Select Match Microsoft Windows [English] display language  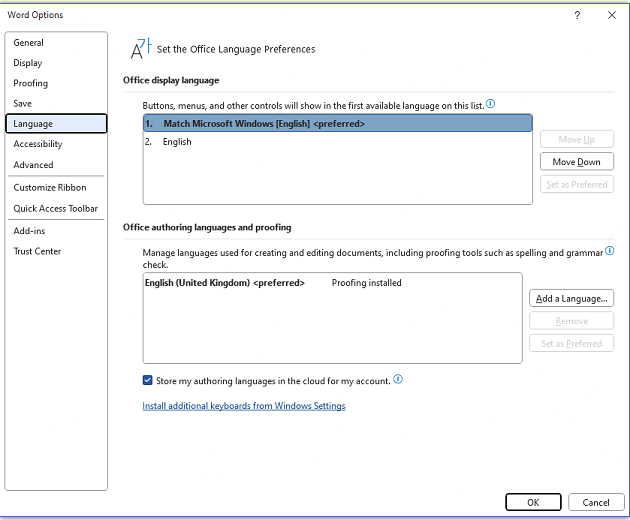[338, 123]
